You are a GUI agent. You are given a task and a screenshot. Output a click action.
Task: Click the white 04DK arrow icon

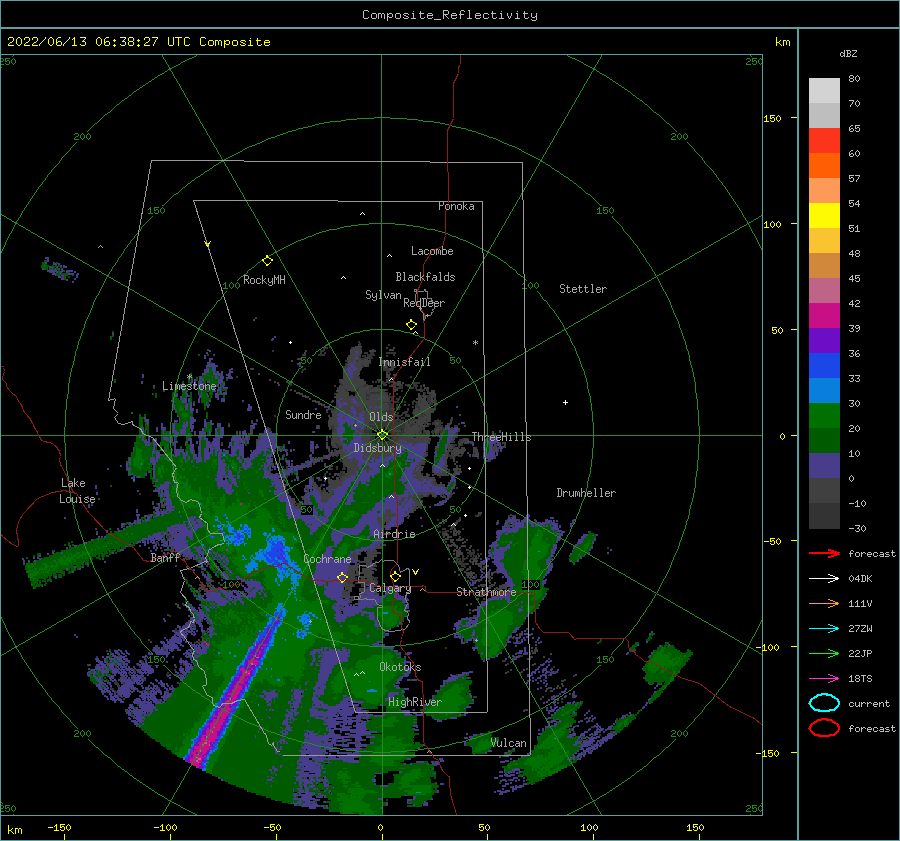pos(824,579)
